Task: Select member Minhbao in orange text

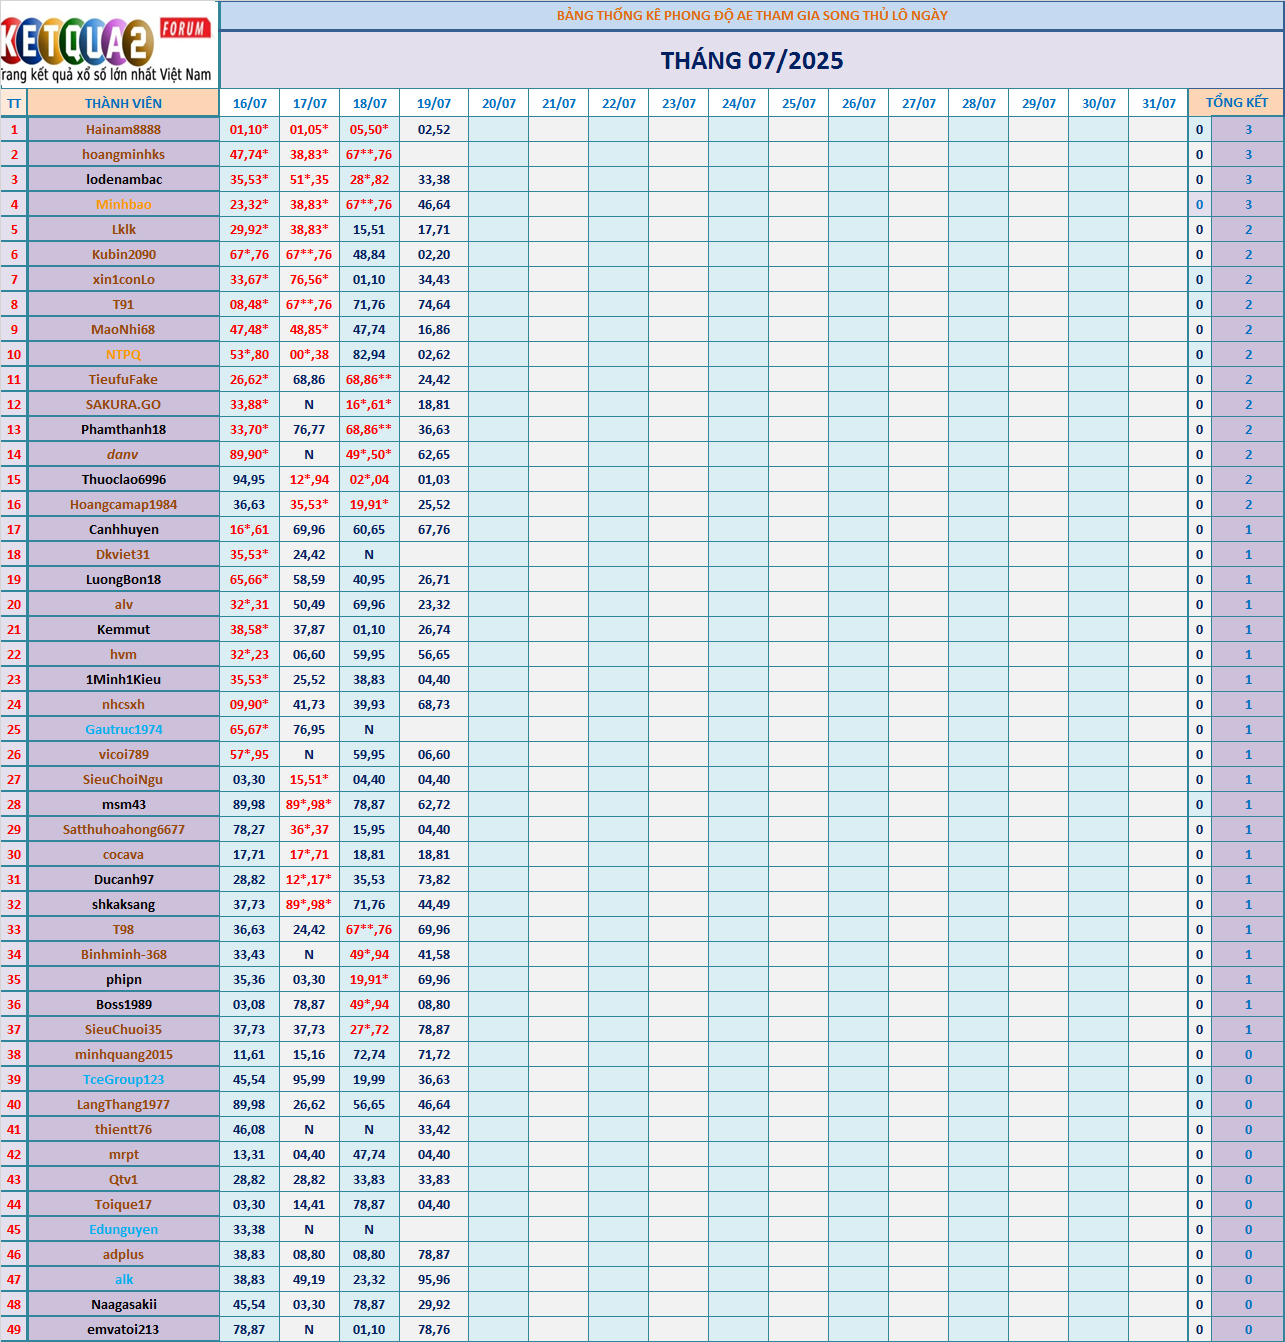Action: pos(123,204)
